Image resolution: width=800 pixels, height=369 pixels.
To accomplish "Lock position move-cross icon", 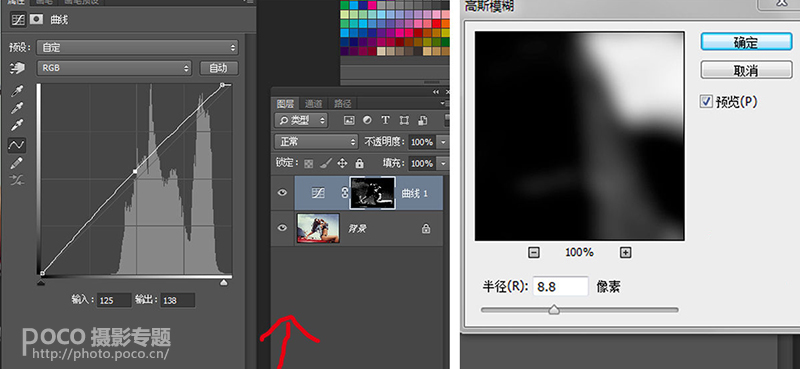I will pos(342,163).
